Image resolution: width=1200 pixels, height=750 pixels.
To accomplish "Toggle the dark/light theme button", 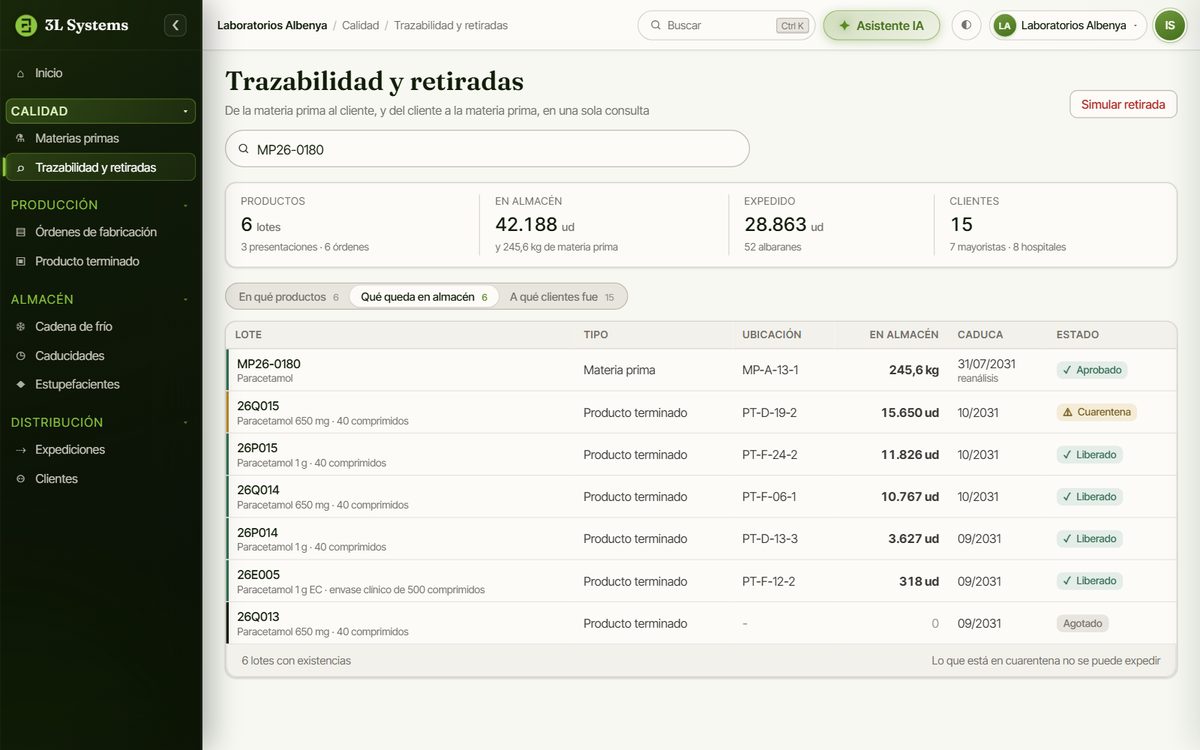I will point(966,25).
